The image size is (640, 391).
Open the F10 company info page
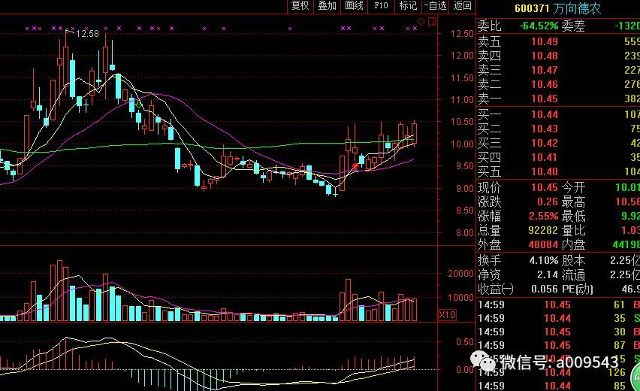pyautogui.click(x=381, y=6)
